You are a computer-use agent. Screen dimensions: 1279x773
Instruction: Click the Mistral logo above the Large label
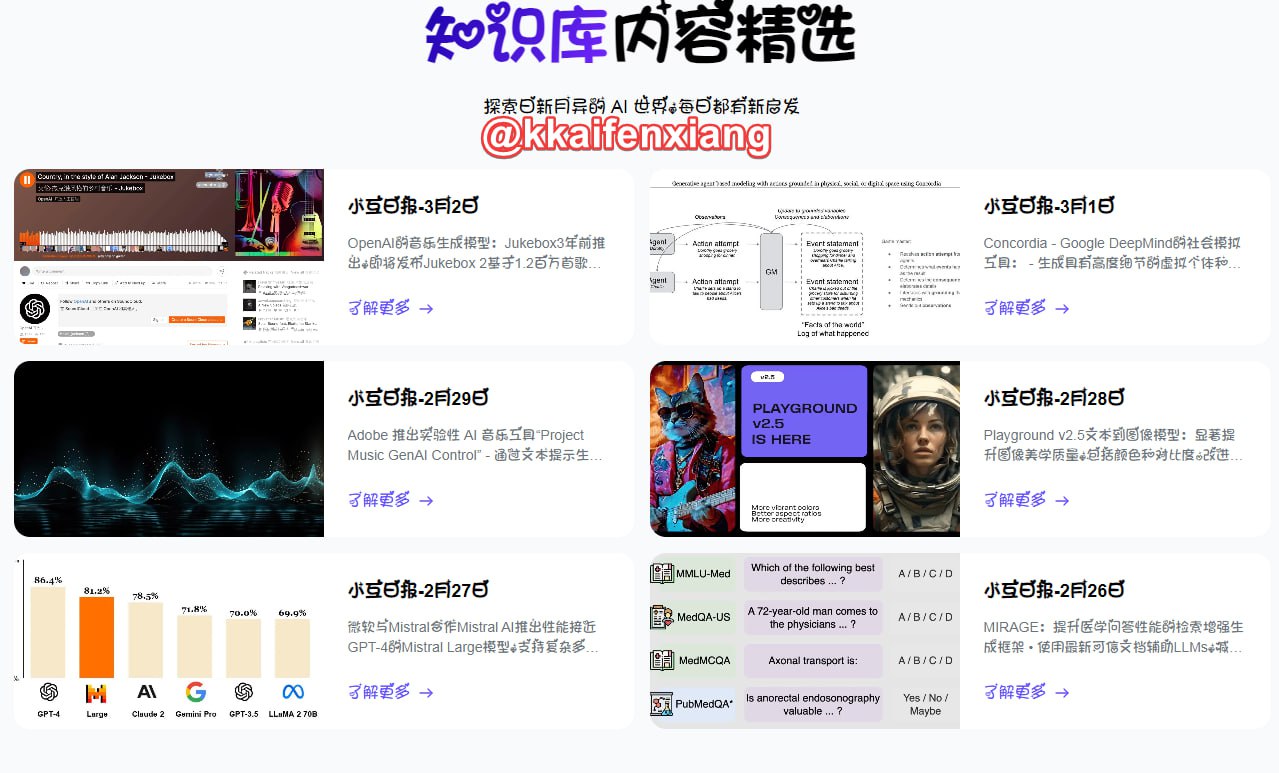tap(97, 692)
